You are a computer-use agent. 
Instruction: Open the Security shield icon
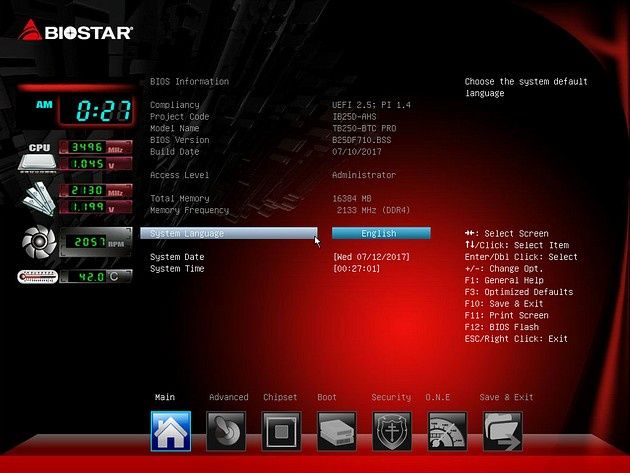pos(392,431)
